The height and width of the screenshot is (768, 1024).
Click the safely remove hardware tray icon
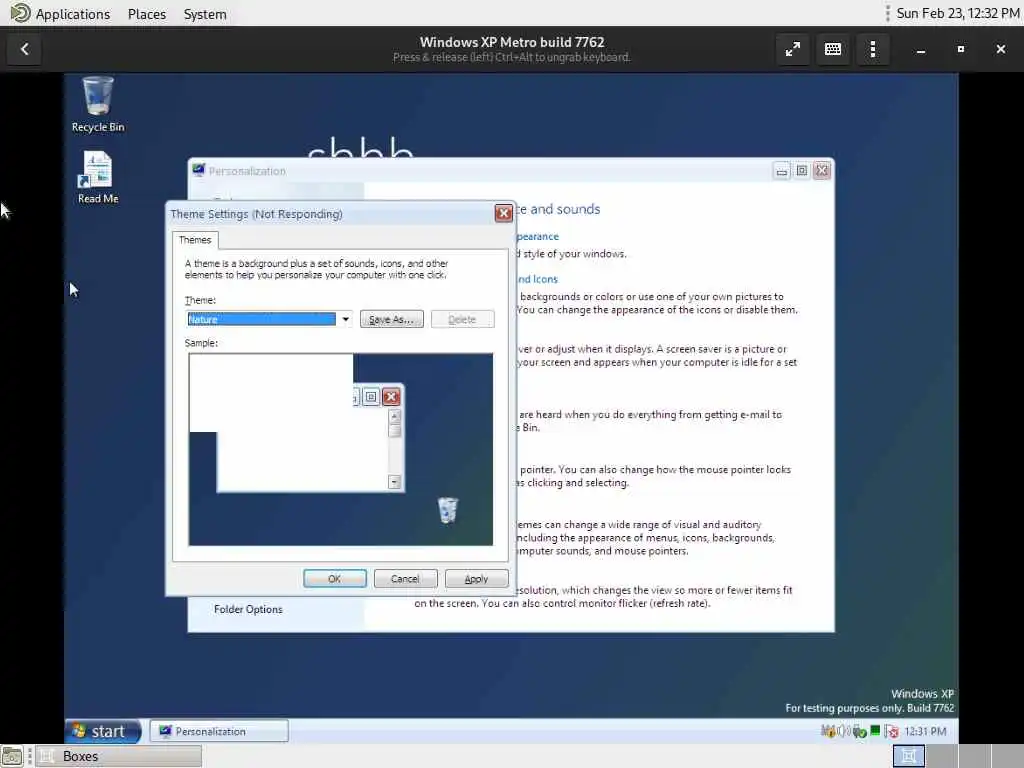[x=859, y=732]
